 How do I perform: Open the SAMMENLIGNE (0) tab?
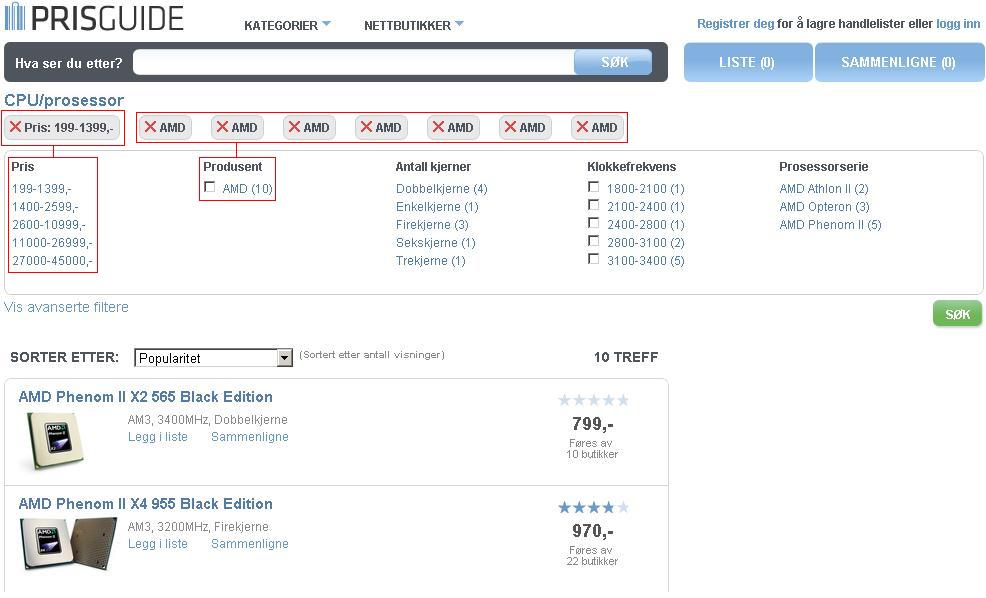click(x=899, y=62)
